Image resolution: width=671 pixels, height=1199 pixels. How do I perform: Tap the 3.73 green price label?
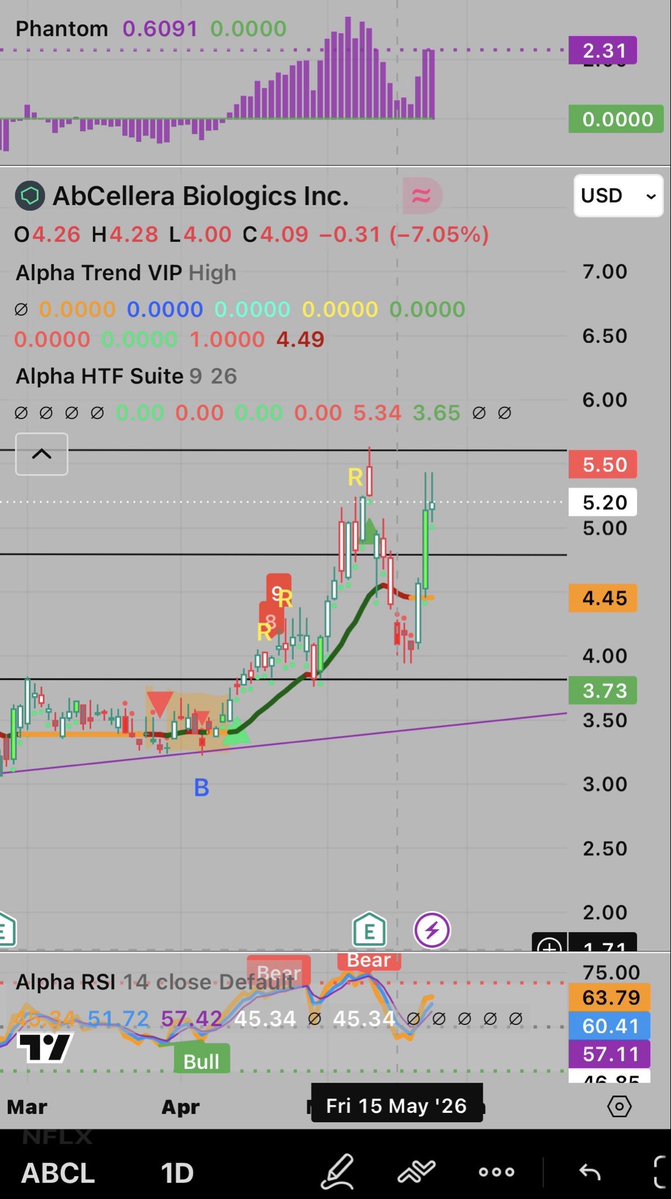604,690
